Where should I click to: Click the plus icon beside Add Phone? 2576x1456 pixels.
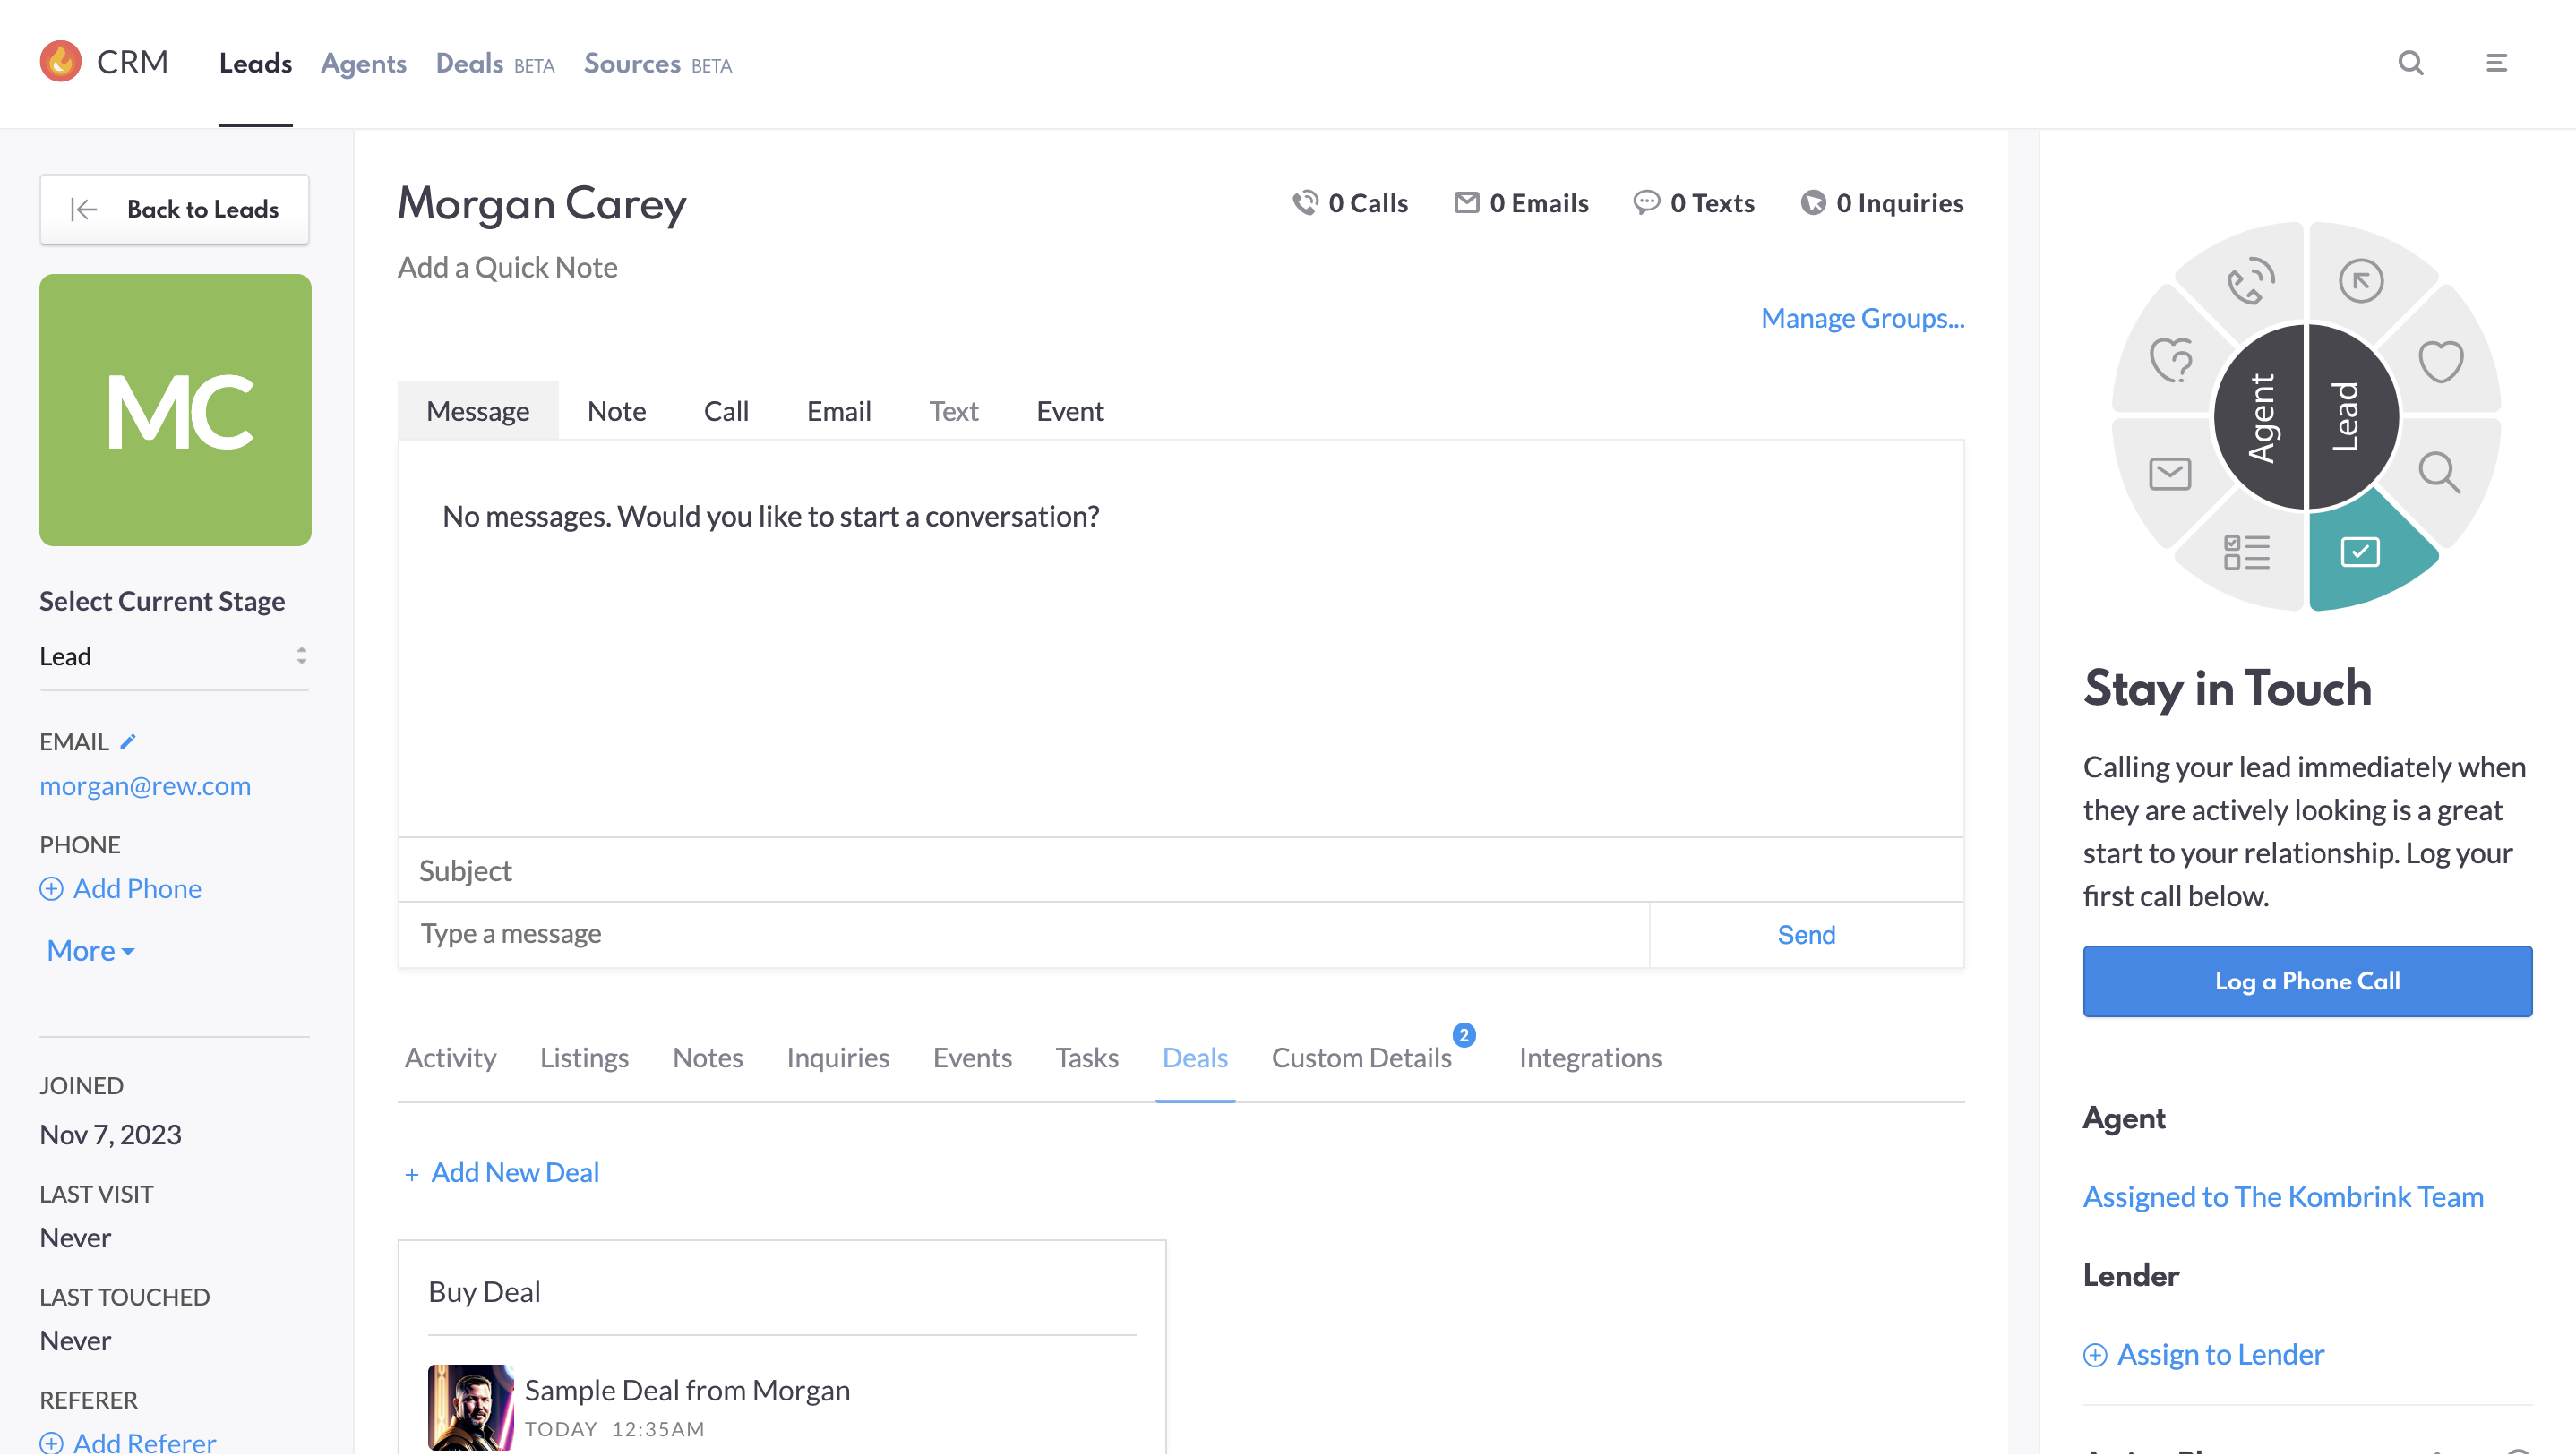pyautogui.click(x=51, y=888)
